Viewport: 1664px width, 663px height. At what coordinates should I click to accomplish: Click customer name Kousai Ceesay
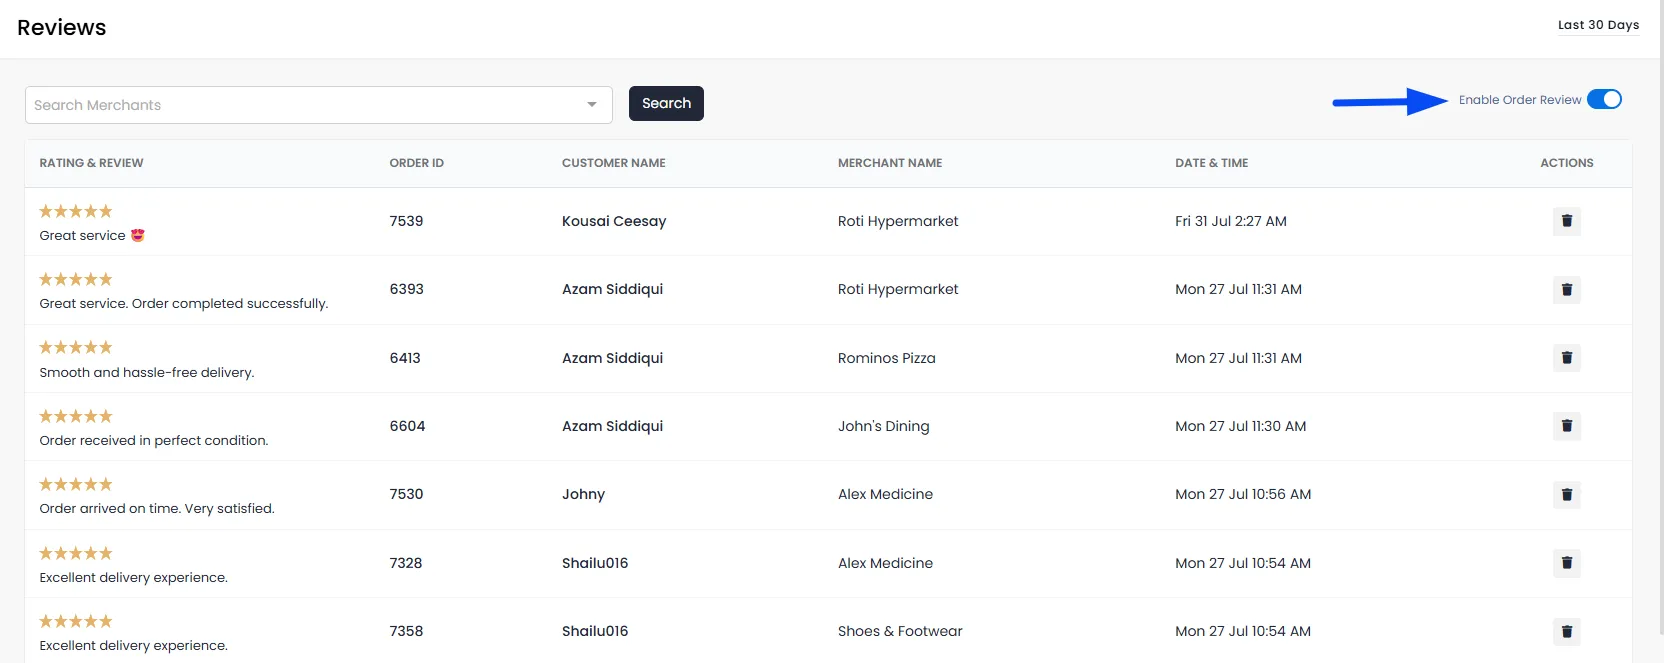point(614,221)
